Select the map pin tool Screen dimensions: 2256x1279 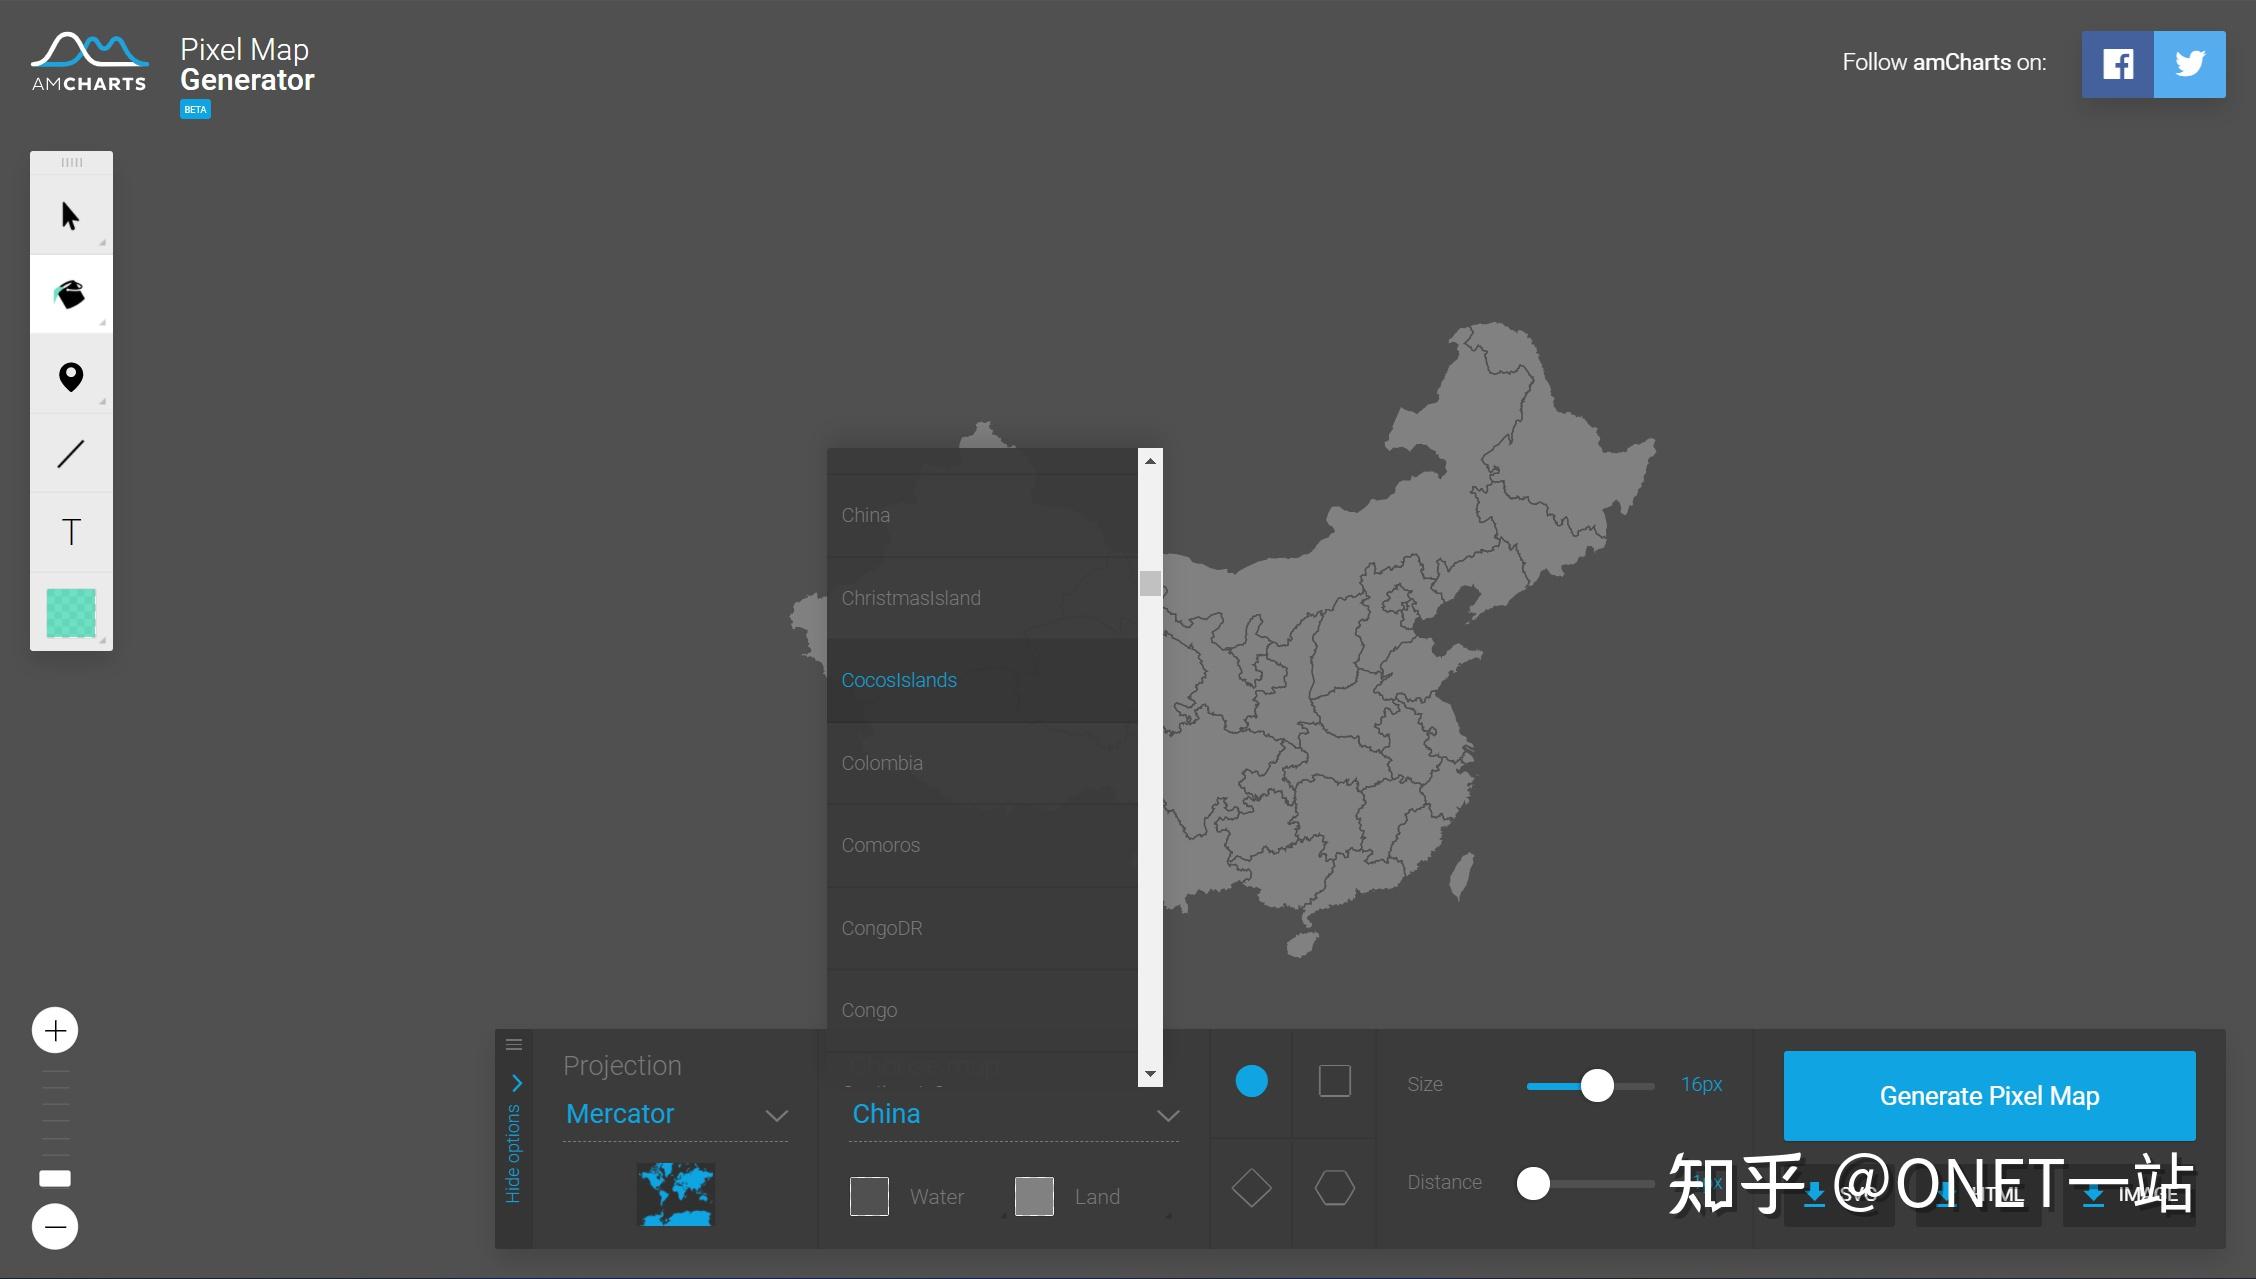coord(71,373)
